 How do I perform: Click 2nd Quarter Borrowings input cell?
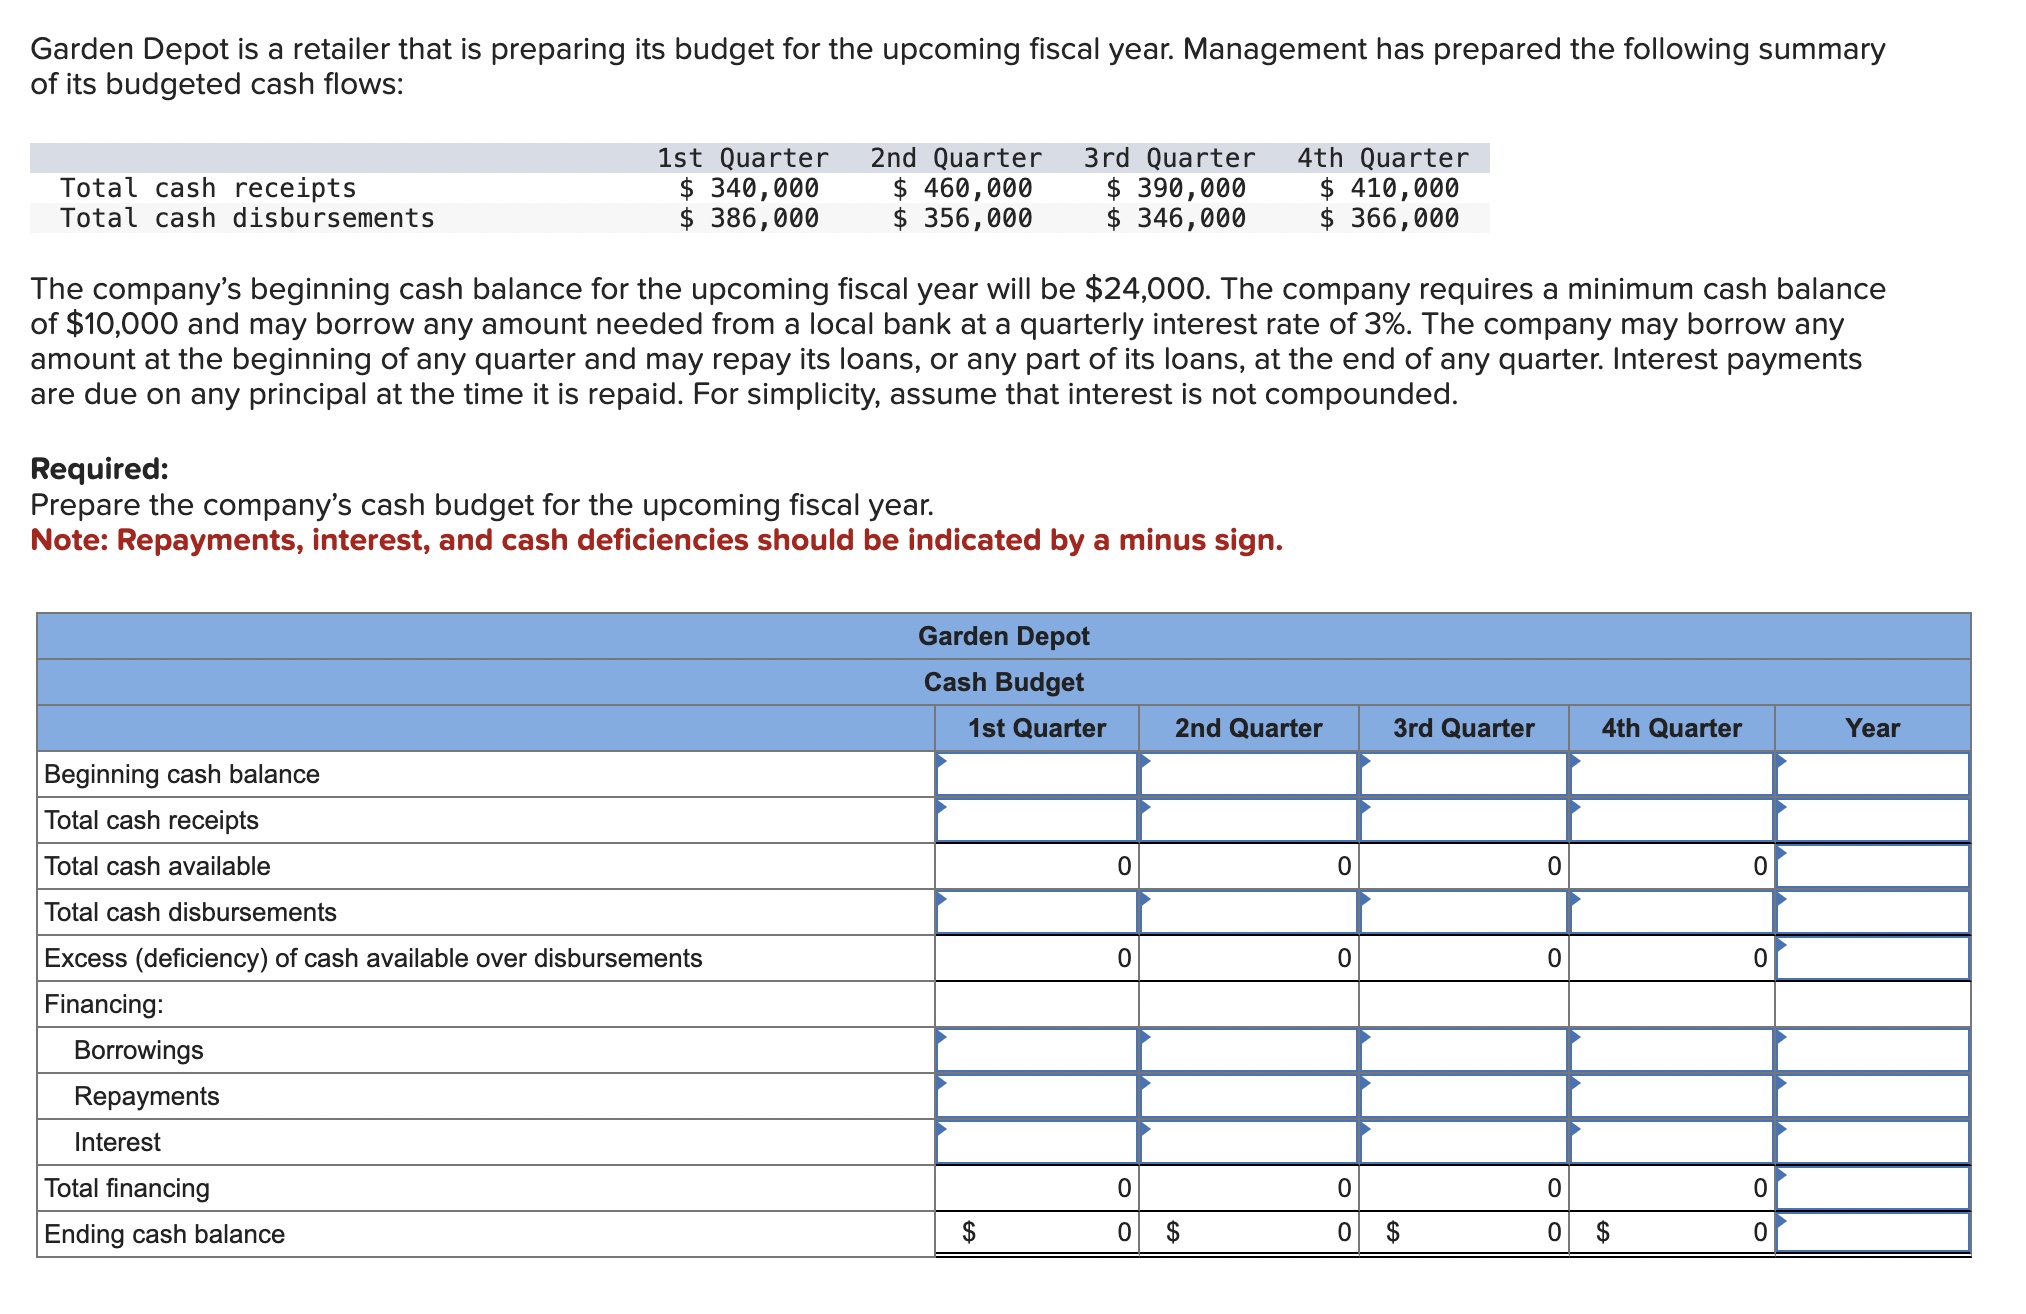(x=1248, y=1050)
